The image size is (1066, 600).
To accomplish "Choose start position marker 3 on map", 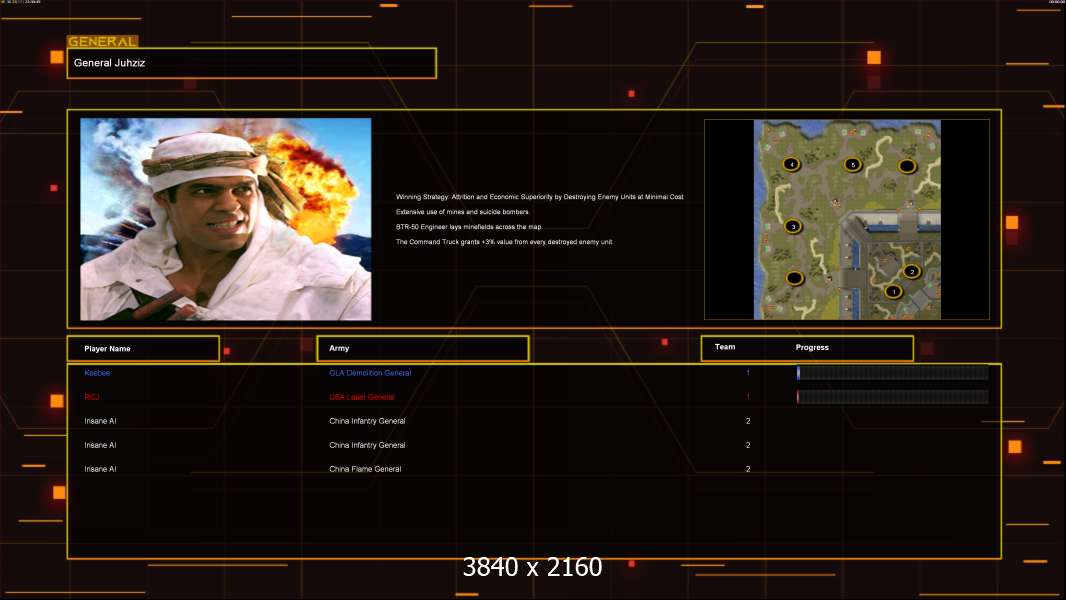I will tap(793, 226).
